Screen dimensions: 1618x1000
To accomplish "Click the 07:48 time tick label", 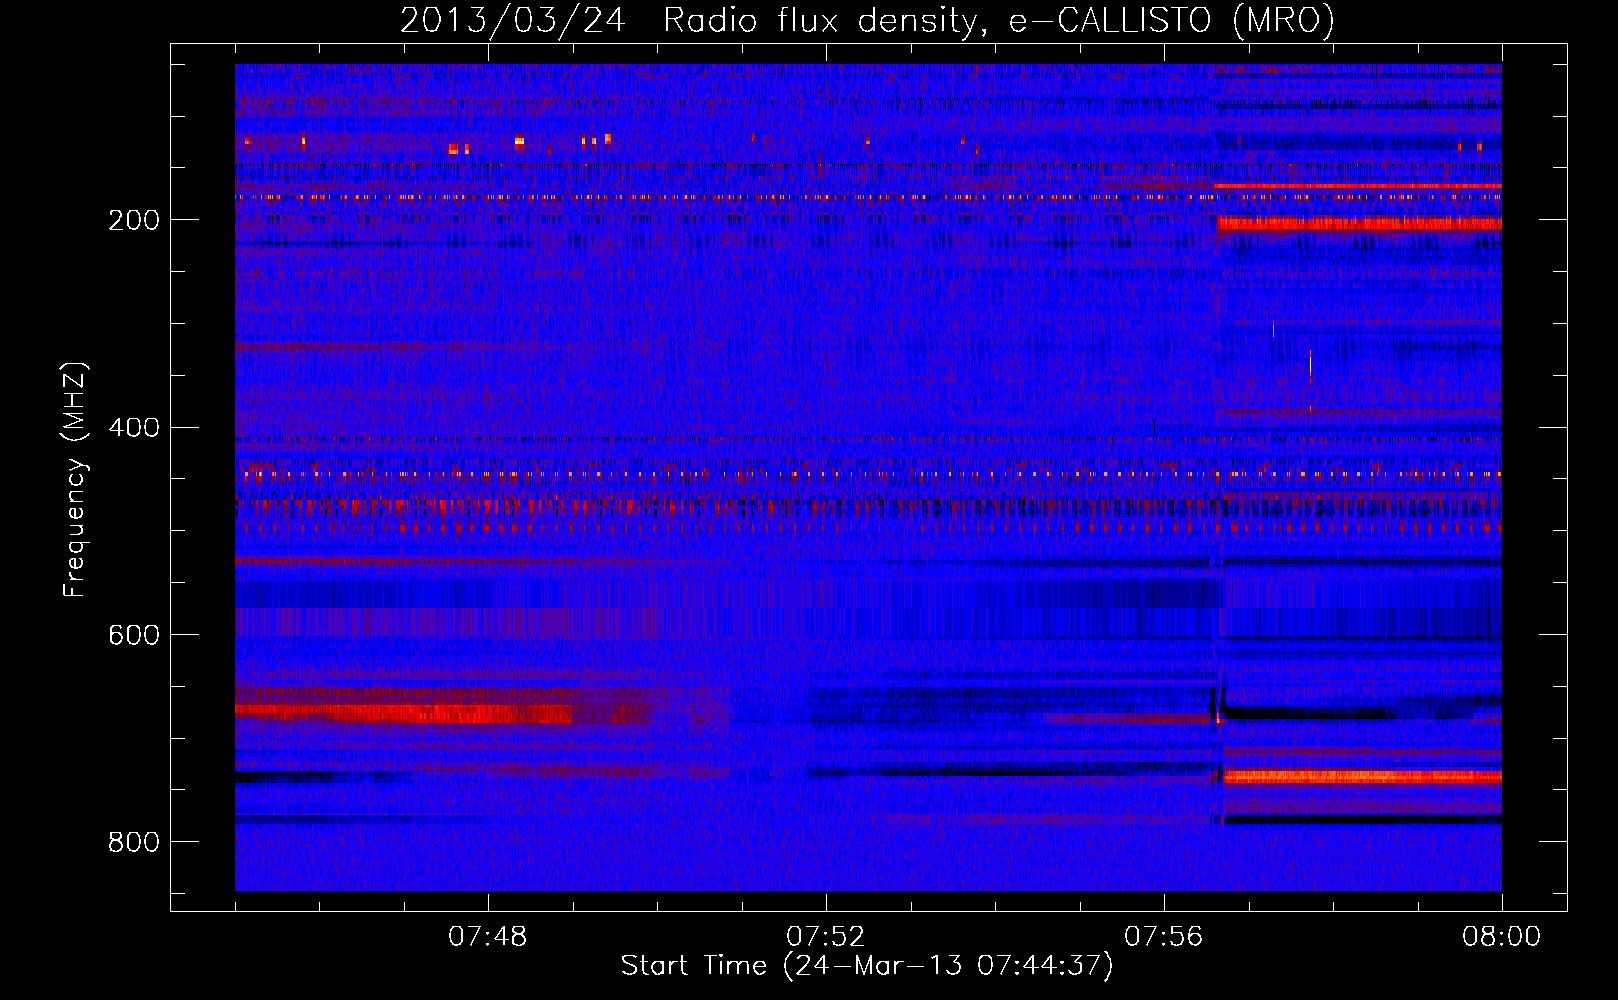I will 488,937.
